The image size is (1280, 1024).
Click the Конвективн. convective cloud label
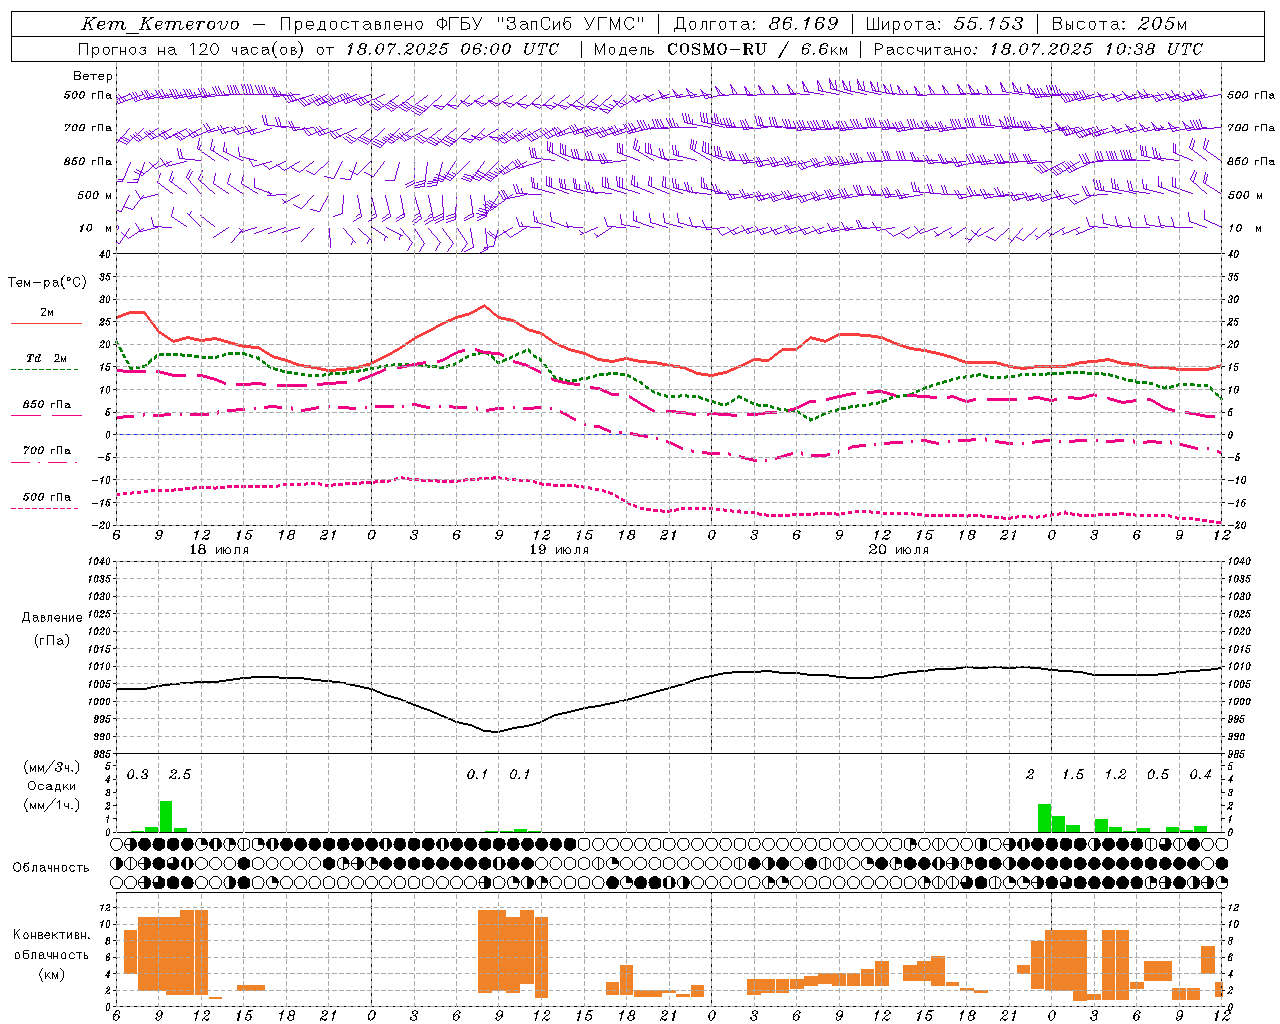52,935
